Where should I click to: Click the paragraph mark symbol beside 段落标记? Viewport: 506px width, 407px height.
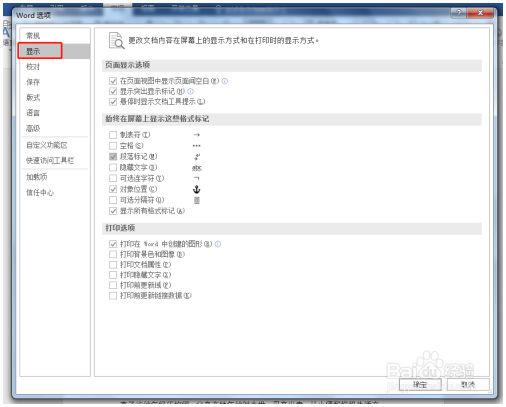[x=196, y=157]
